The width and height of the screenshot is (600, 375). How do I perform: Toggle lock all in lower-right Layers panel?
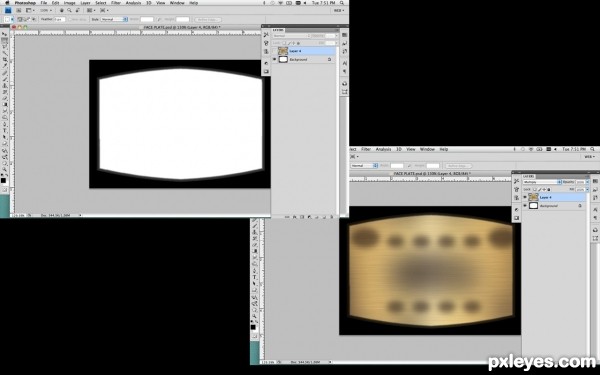pos(549,189)
